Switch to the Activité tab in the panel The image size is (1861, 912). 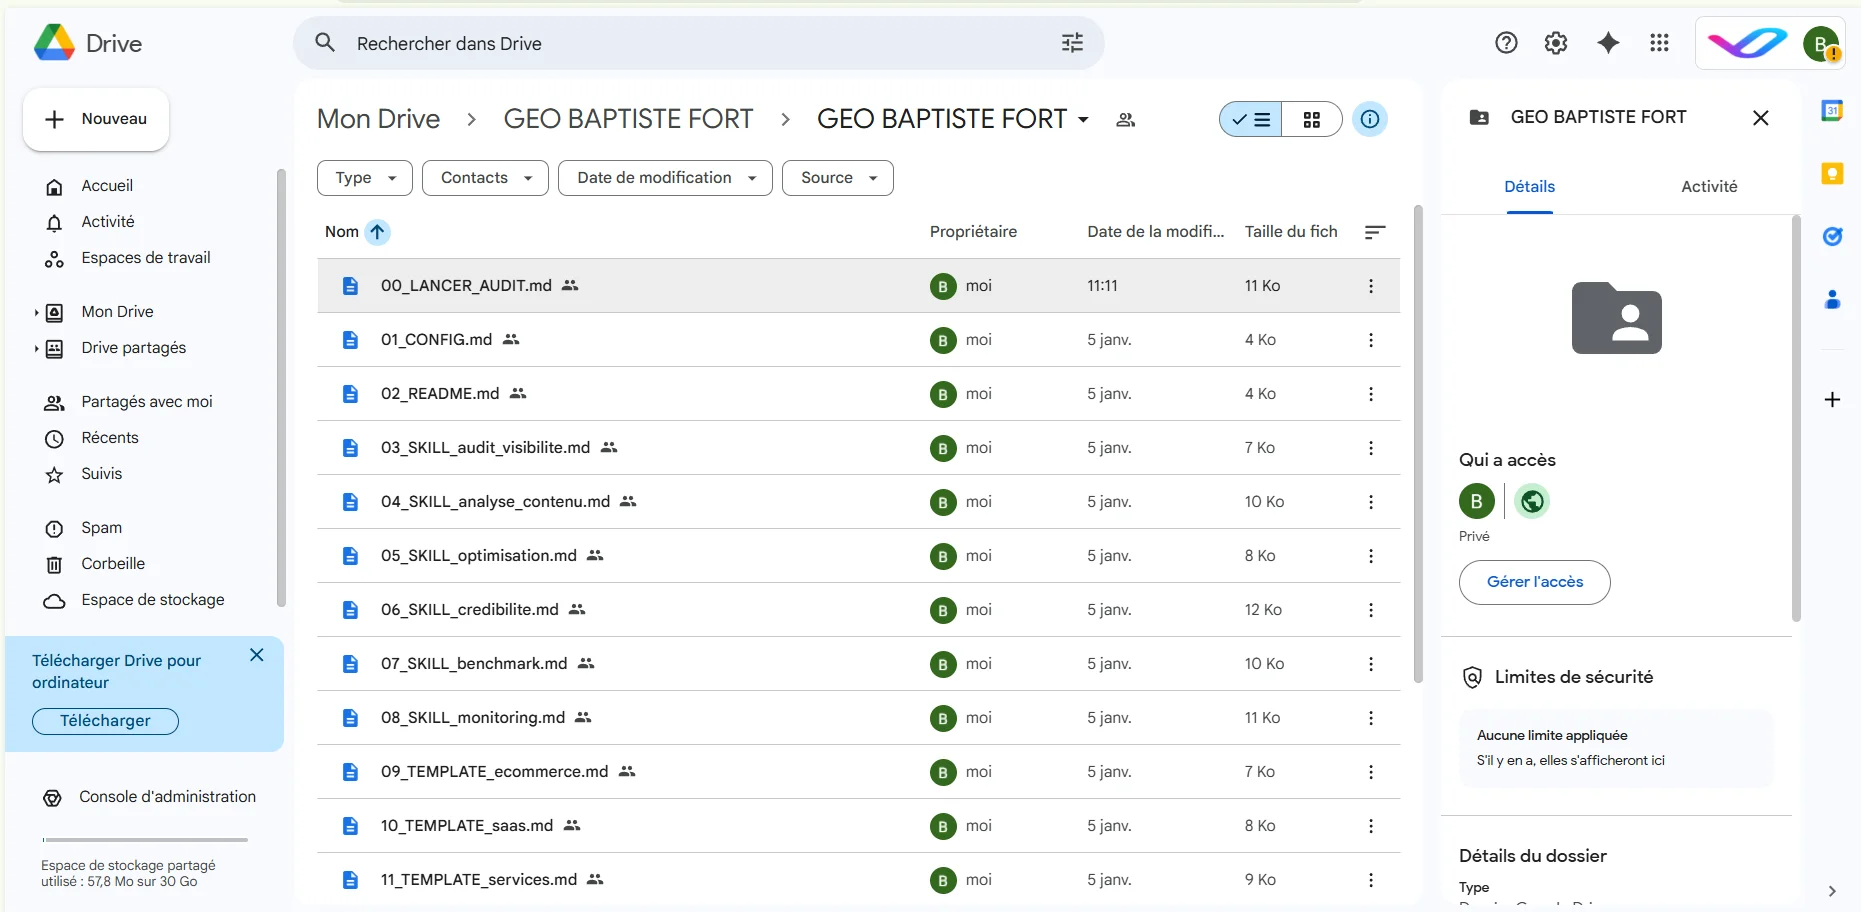[x=1709, y=186]
